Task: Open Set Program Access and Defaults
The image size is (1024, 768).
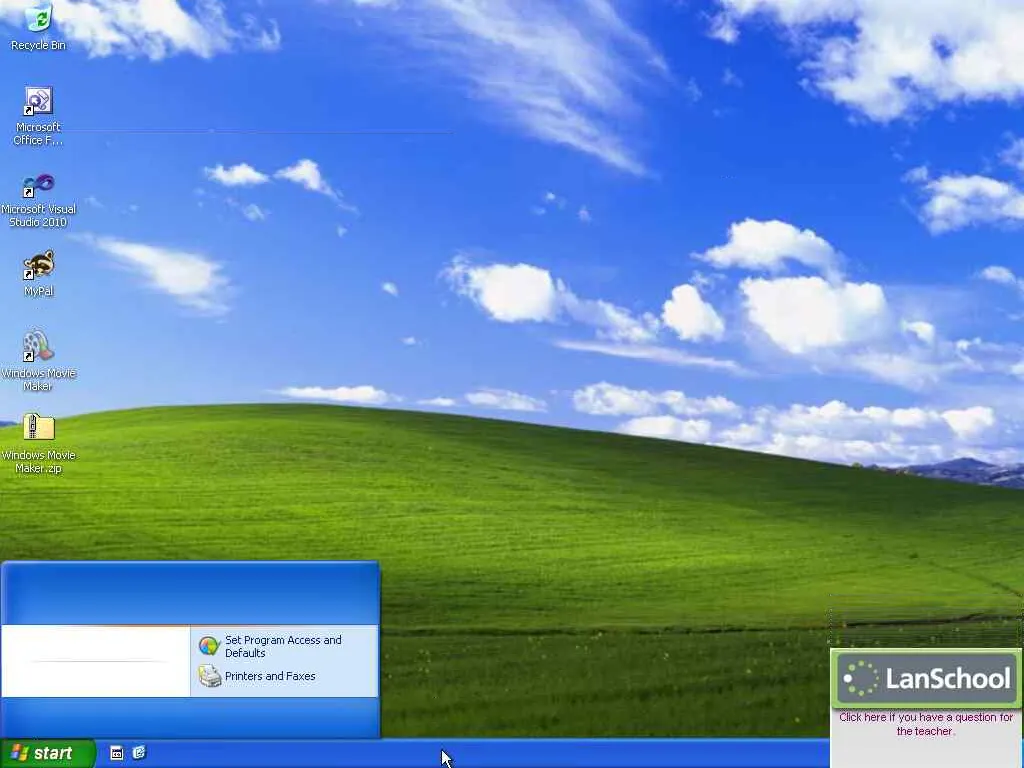Action: pos(283,647)
